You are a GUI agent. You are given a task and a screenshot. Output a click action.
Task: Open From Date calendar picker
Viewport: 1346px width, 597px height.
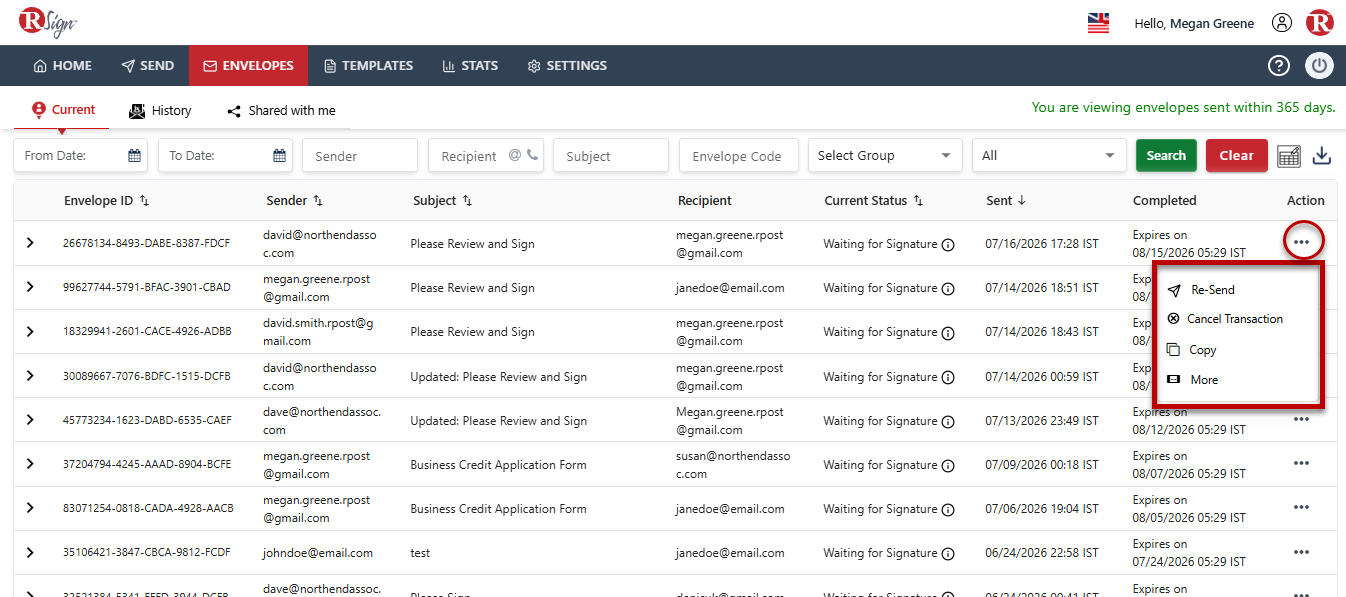point(134,156)
